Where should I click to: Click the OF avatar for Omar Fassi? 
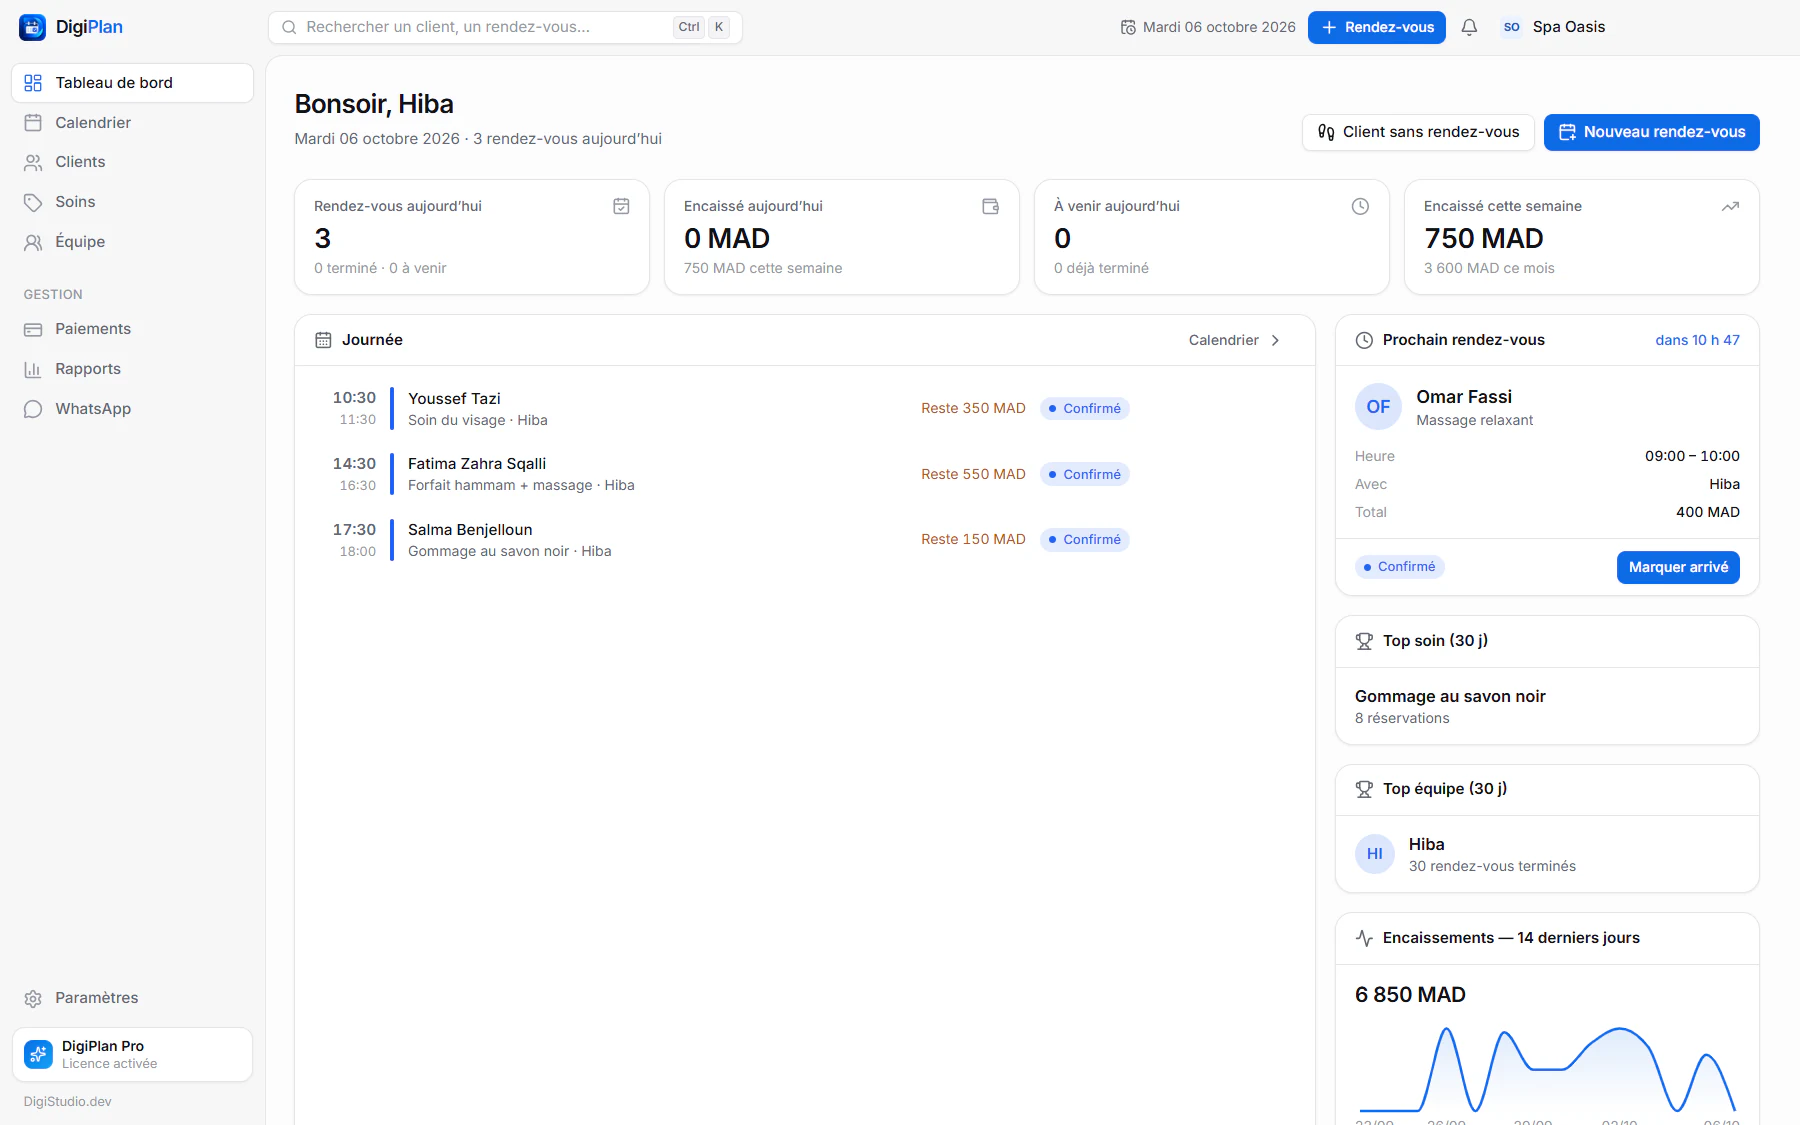click(1378, 407)
